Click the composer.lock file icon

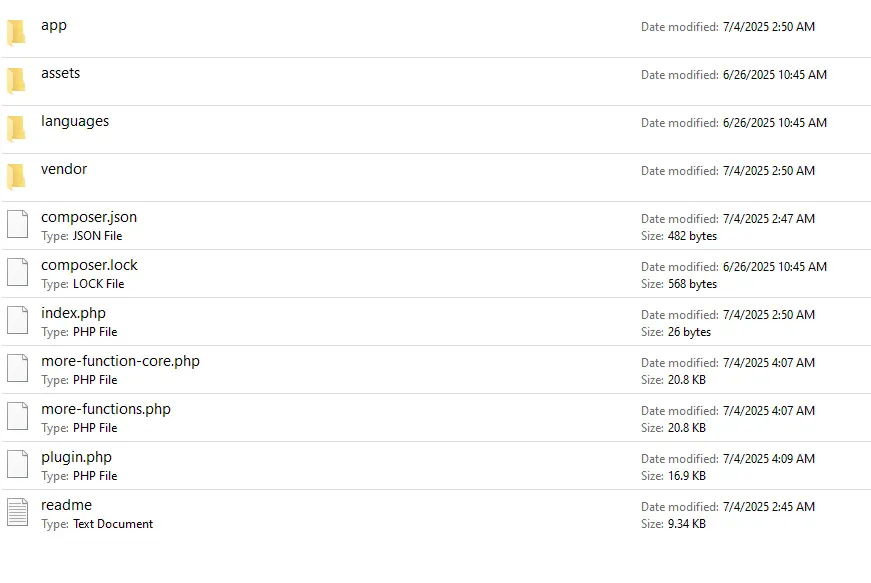(17, 272)
